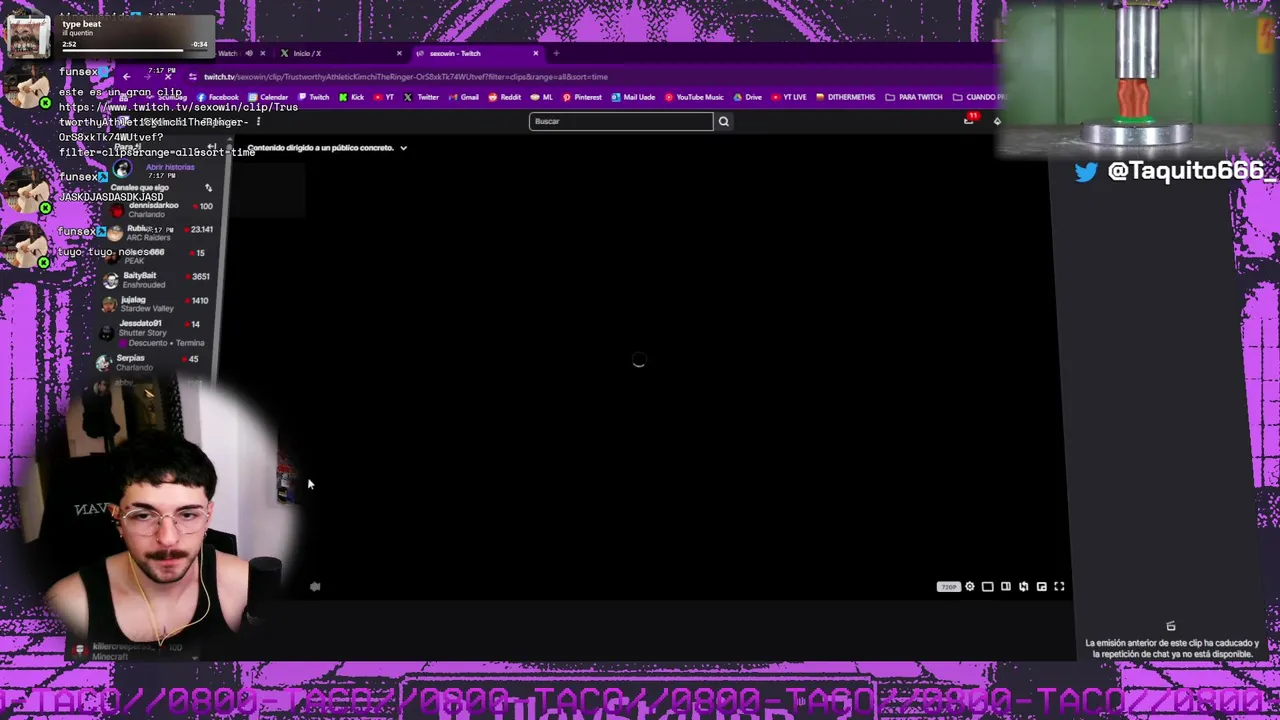This screenshot has height=720, width=1280.
Task: Open the Gmail bookmark
Action: pyautogui.click(x=463, y=97)
